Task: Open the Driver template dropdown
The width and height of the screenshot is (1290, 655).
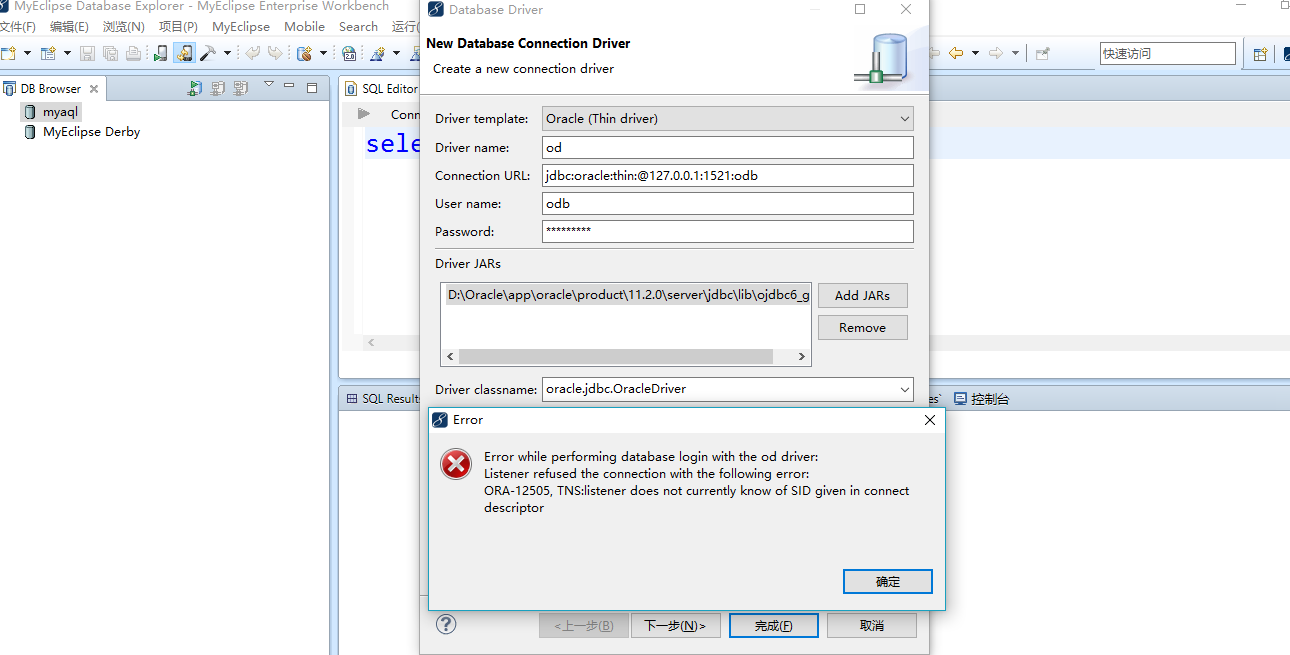Action: [728, 119]
